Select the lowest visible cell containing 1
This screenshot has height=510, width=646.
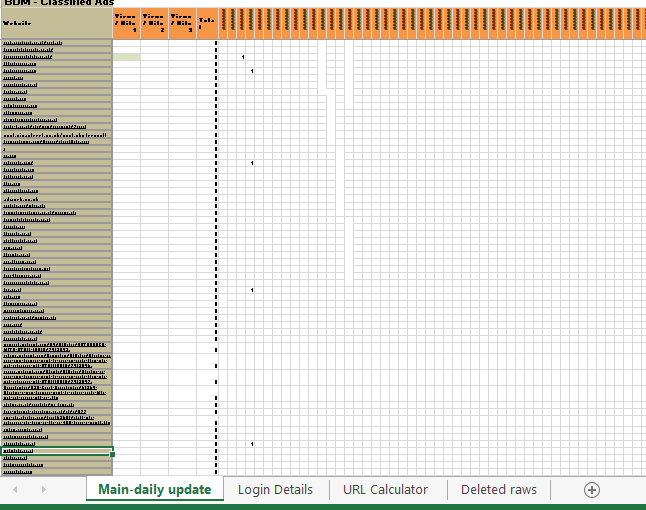252,443
